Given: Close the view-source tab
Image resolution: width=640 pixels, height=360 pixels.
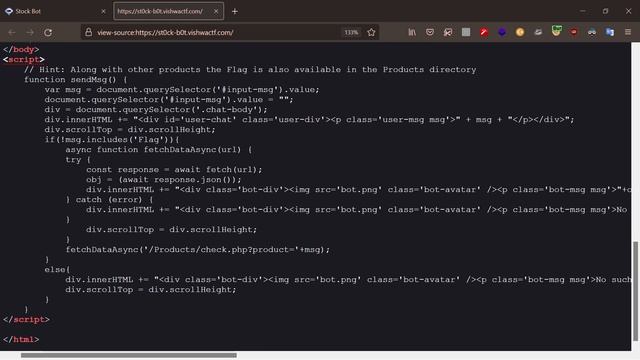Looking at the screenshot, I should pos(216,11).
